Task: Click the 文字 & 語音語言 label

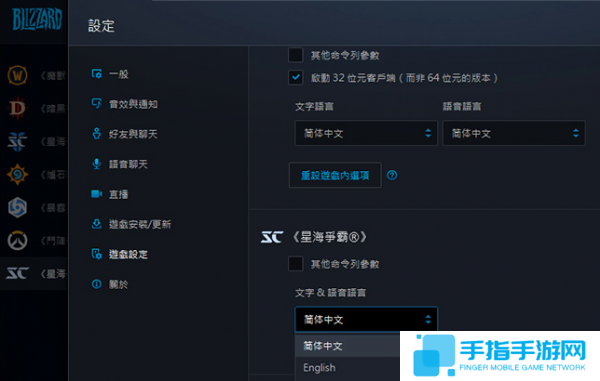Action: [x=330, y=293]
